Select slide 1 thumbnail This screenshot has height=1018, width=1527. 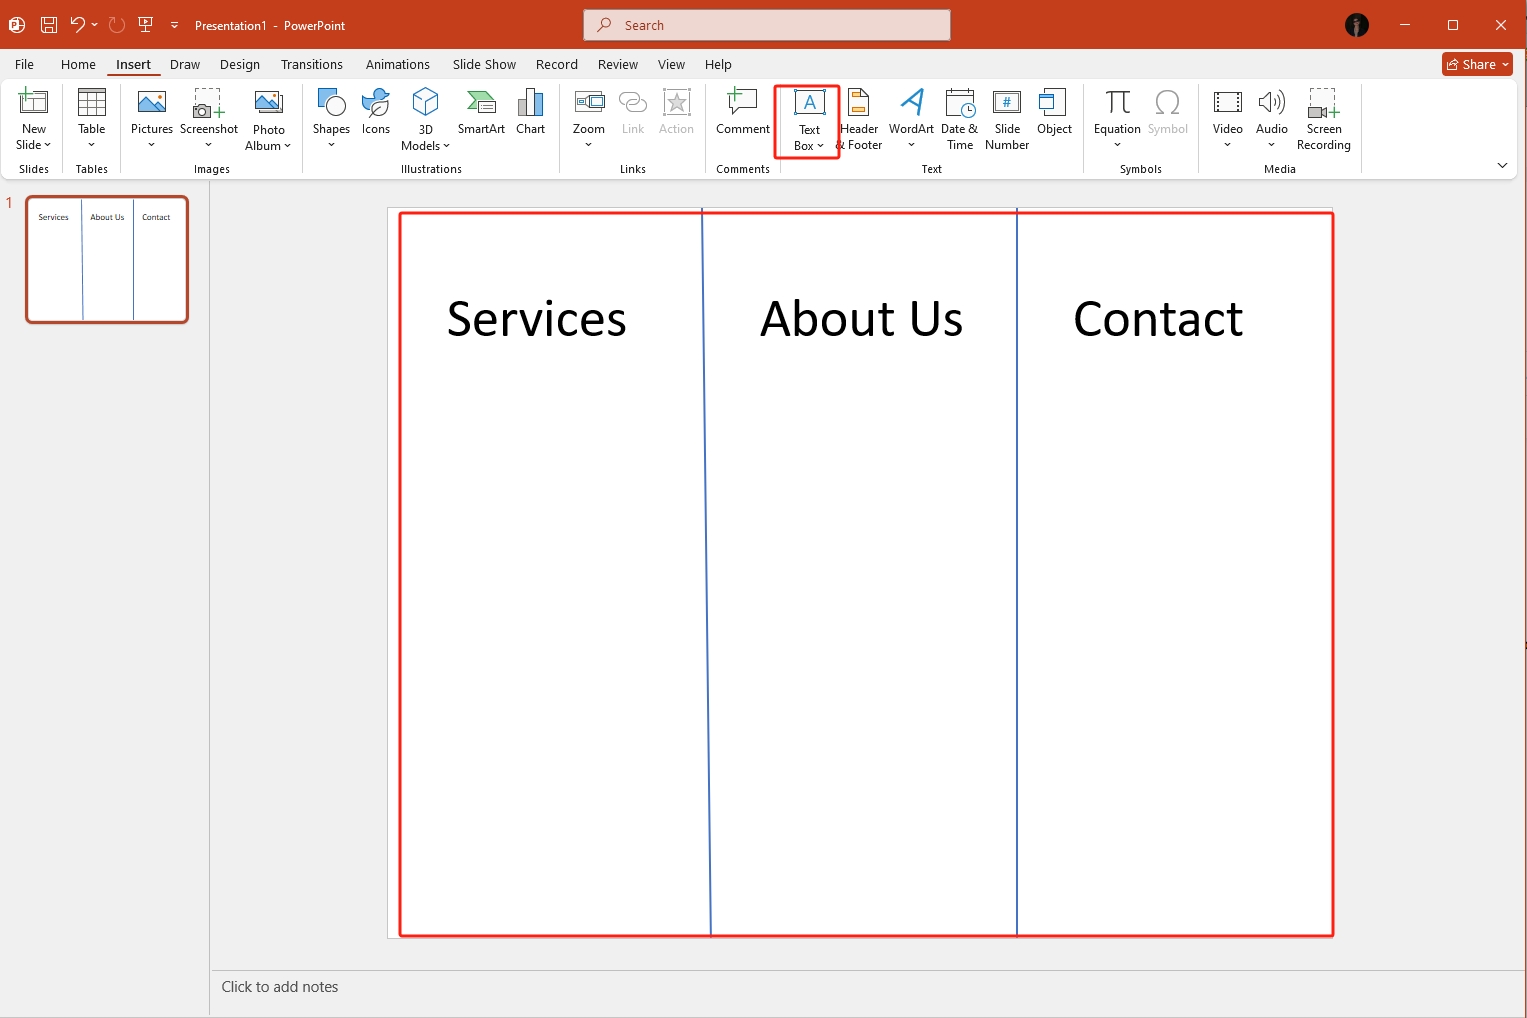point(107,260)
